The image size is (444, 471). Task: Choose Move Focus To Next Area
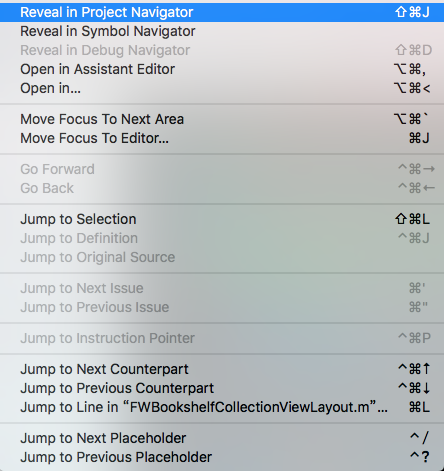pos(222,119)
